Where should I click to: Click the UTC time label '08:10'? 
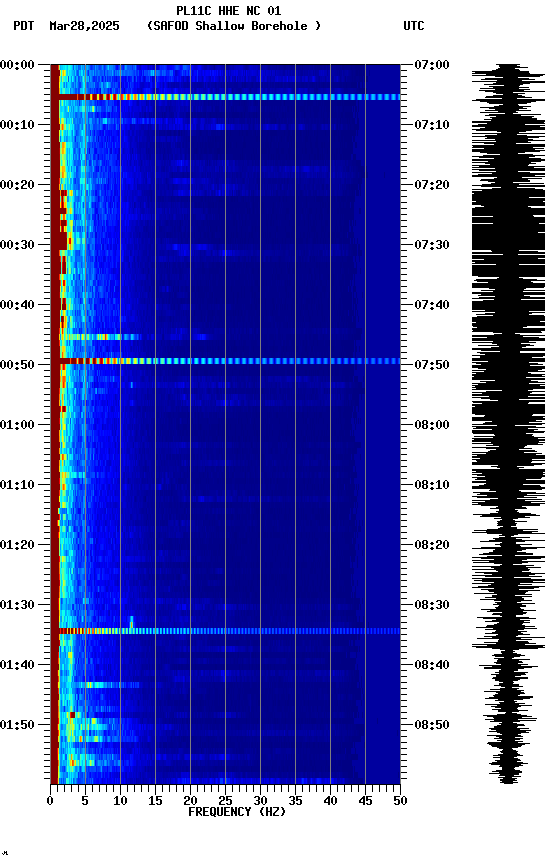[x=432, y=485]
